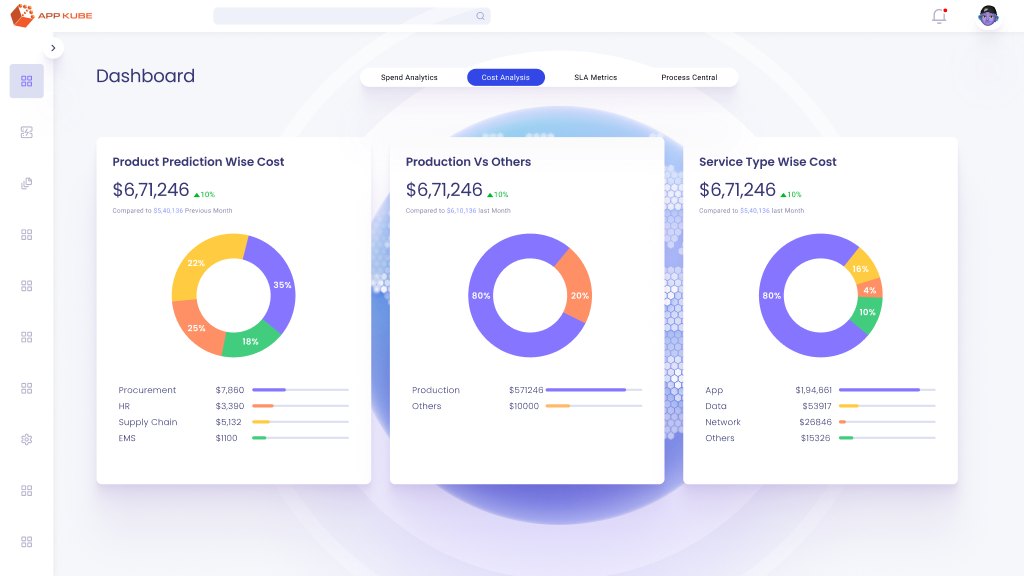This screenshot has height=576, width=1024.
Task: Click the App Kube logo
Action: click(52, 16)
